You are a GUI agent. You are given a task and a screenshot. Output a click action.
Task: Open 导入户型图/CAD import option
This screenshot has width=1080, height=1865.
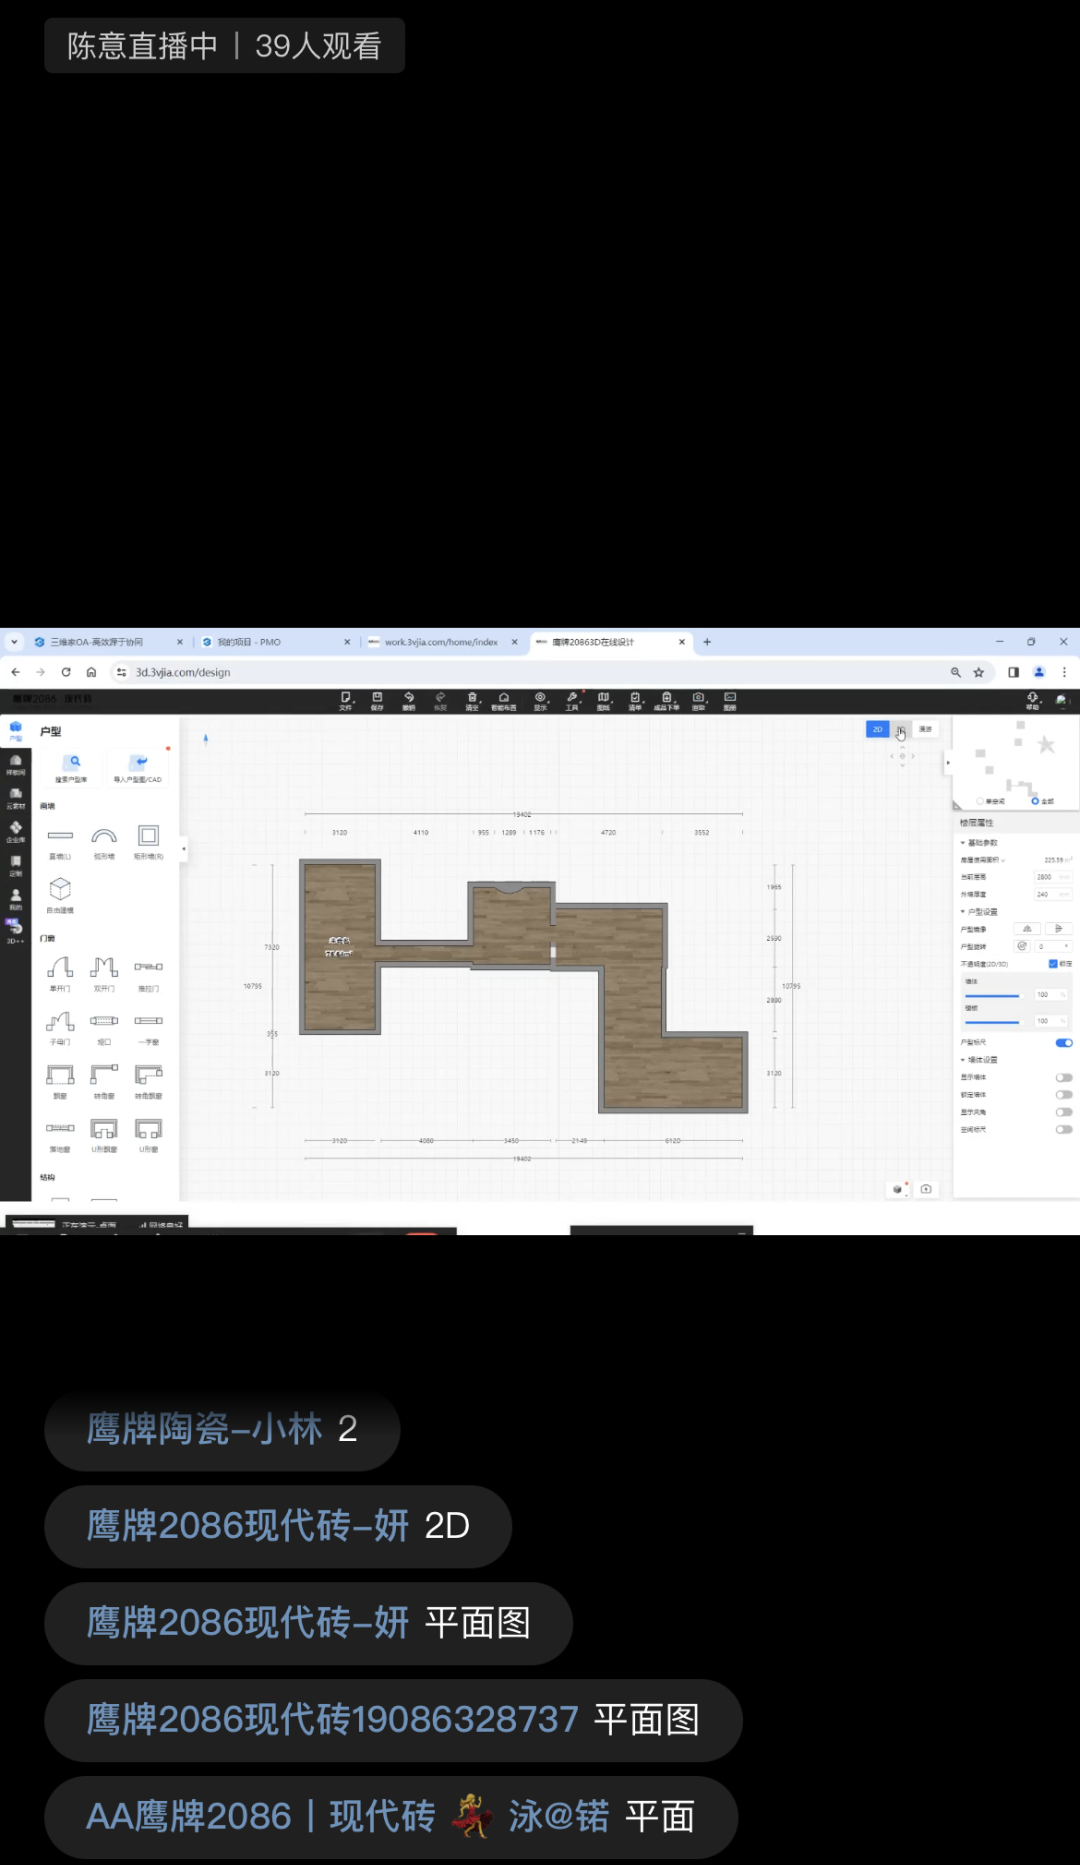[x=138, y=766]
